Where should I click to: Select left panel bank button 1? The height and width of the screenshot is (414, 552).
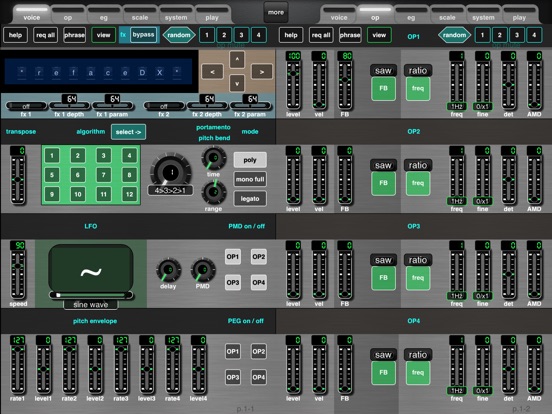point(207,35)
